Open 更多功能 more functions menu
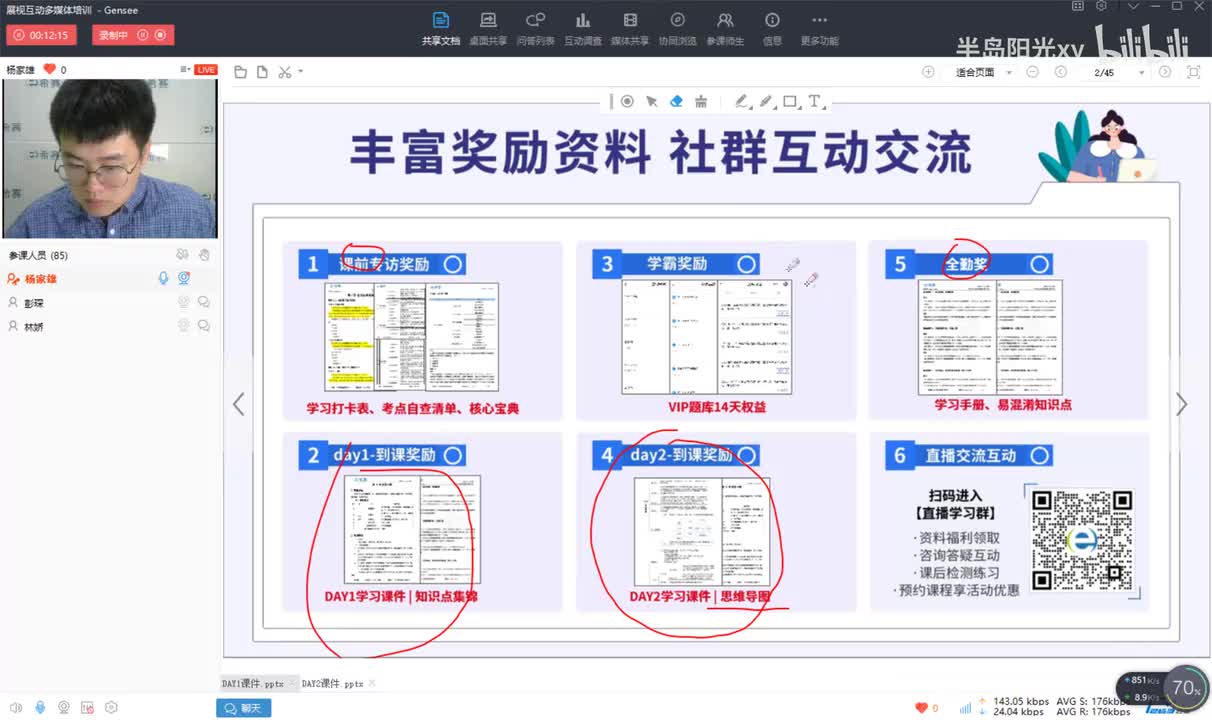Viewport: 1212px width, 720px height. point(819,29)
